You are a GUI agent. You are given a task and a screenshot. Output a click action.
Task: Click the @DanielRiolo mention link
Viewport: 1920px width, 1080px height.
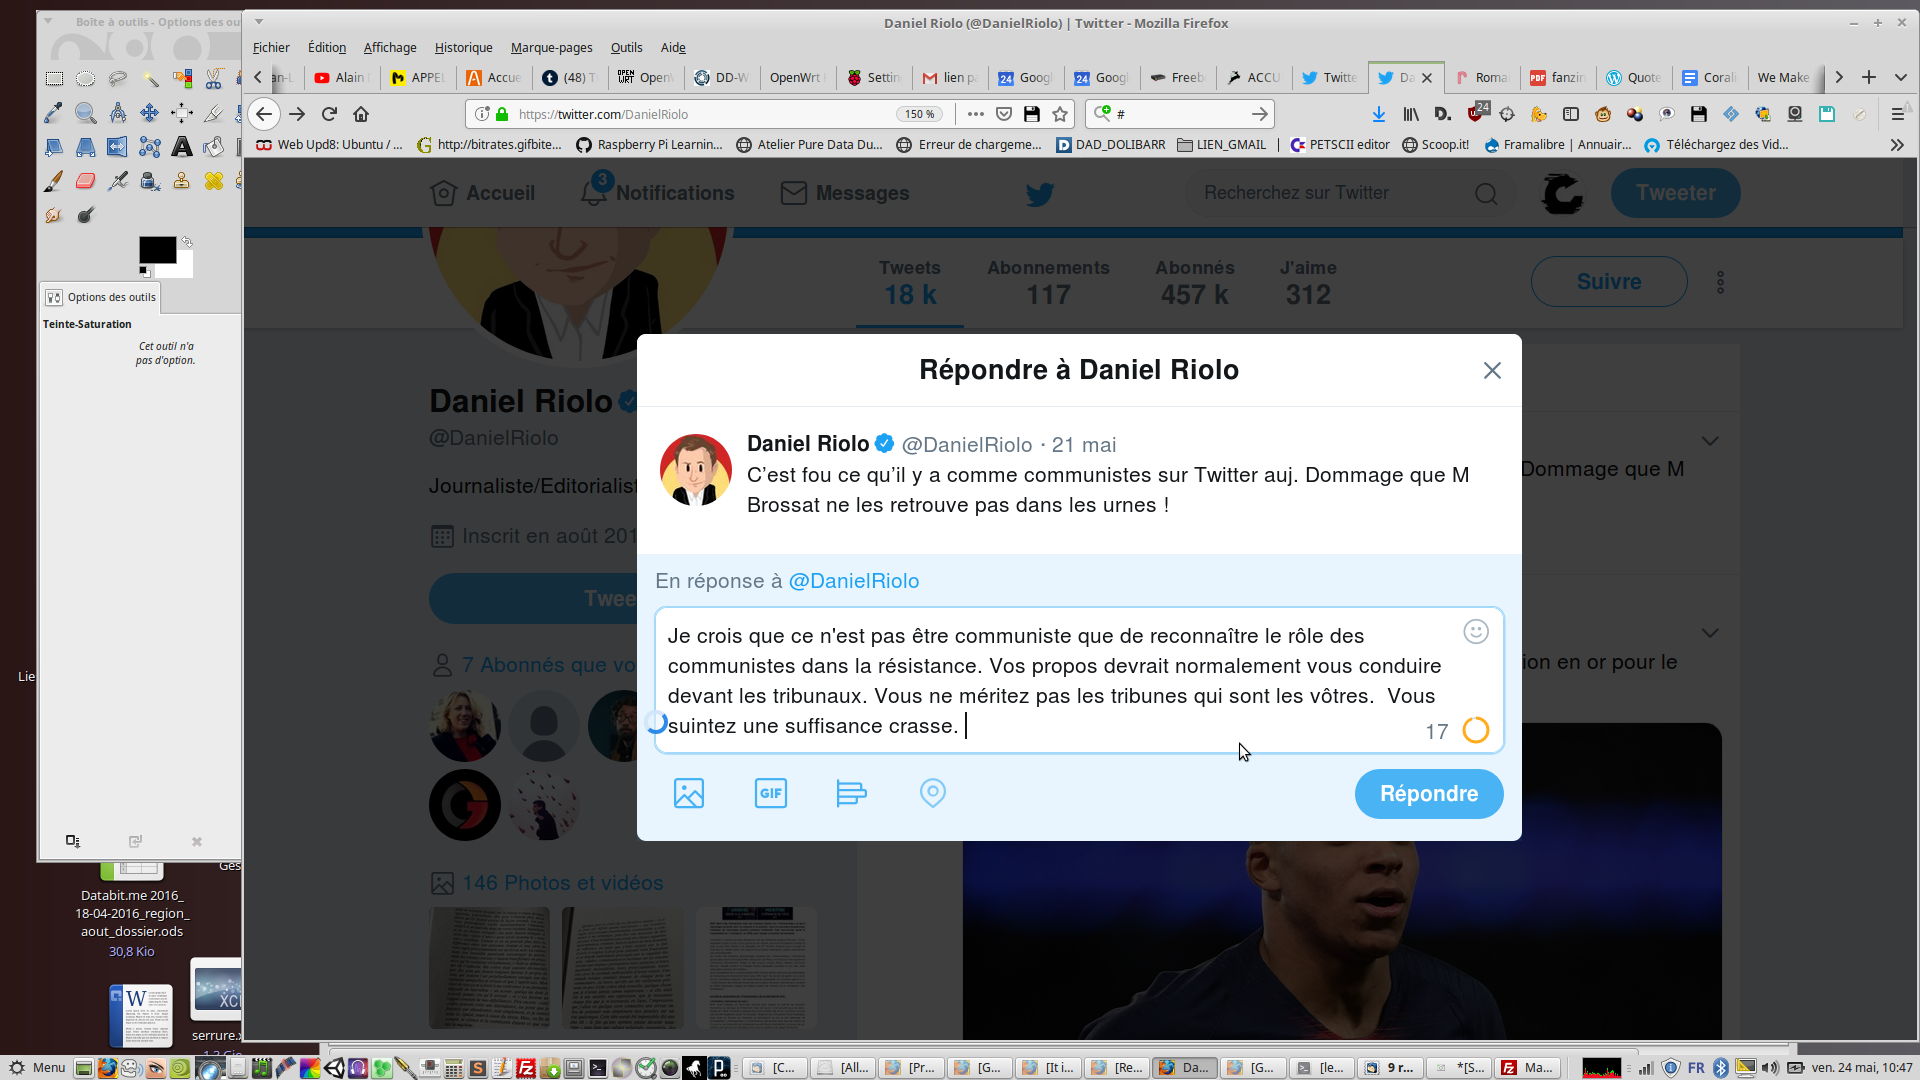coord(853,581)
